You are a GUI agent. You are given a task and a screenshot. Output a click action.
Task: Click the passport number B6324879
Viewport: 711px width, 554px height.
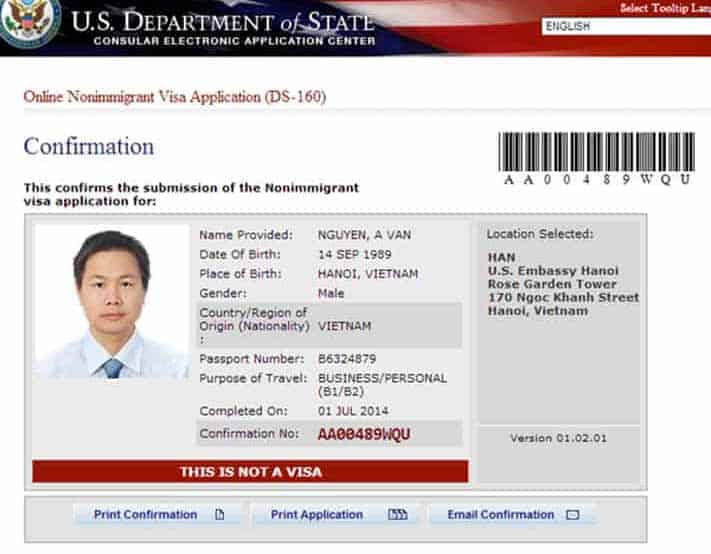pyautogui.click(x=347, y=359)
